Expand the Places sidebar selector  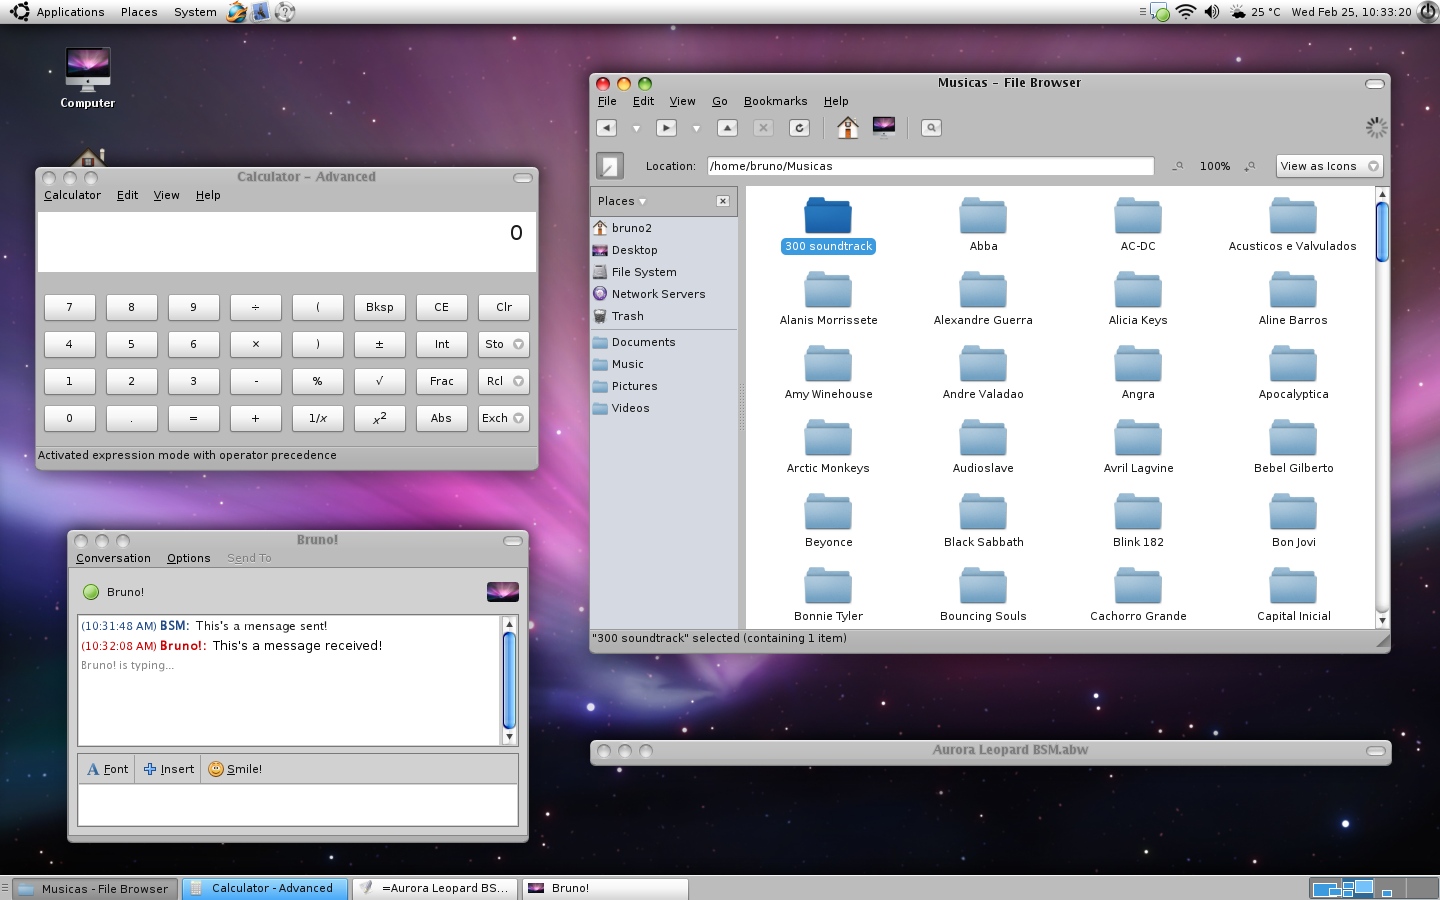pos(622,201)
